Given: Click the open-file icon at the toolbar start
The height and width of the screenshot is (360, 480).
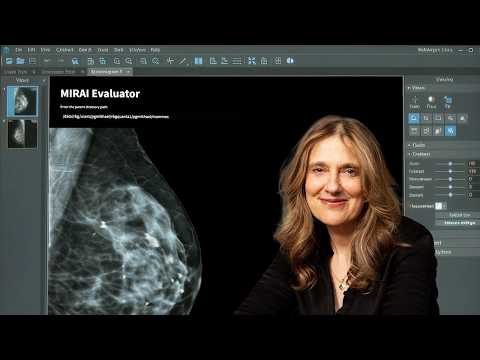Looking at the screenshot, I should coord(9,61).
